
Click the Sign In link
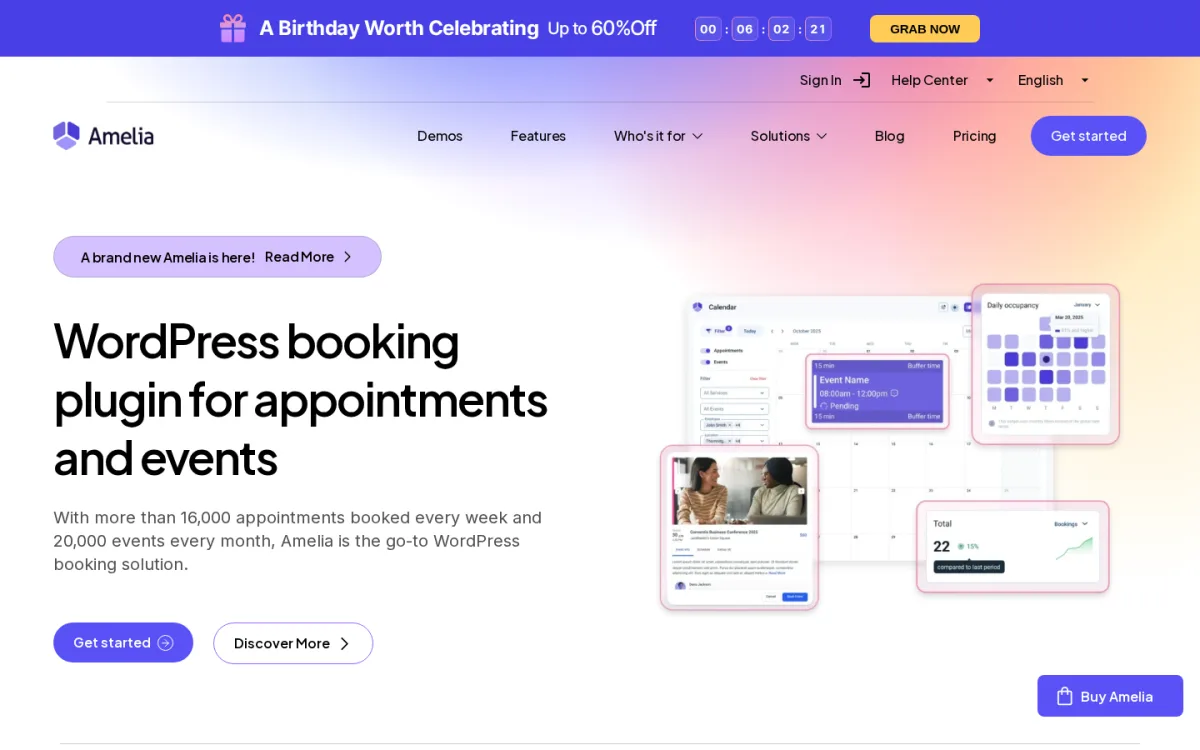pyautogui.click(x=820, y=80)
